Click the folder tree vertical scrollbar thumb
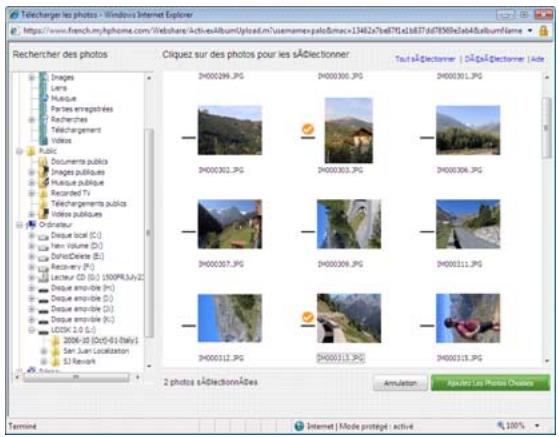 149,233
